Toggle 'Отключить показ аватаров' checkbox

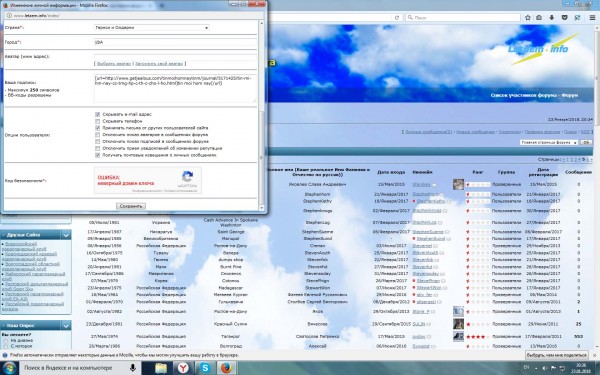point(98,135)
